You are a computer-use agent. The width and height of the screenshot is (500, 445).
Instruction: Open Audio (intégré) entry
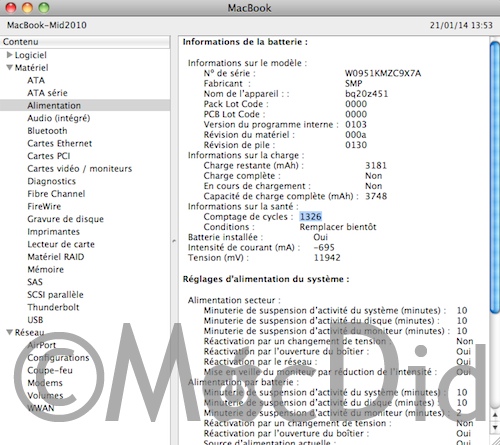(x=59, y=118)
